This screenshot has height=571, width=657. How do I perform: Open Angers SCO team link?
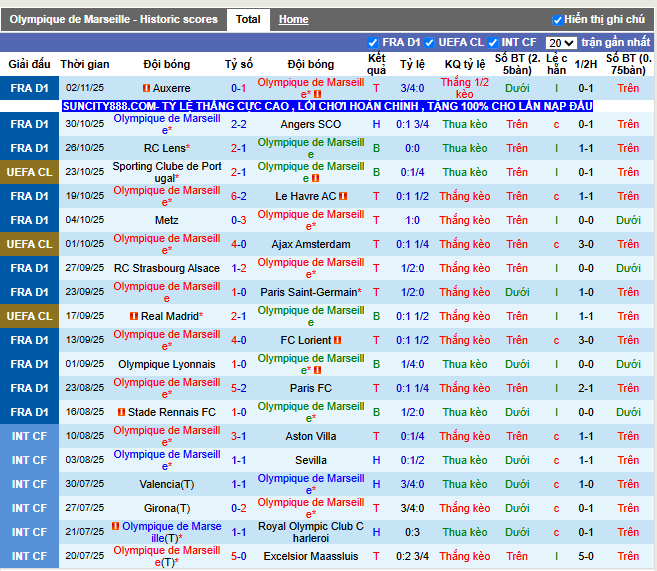click(310, 124)
